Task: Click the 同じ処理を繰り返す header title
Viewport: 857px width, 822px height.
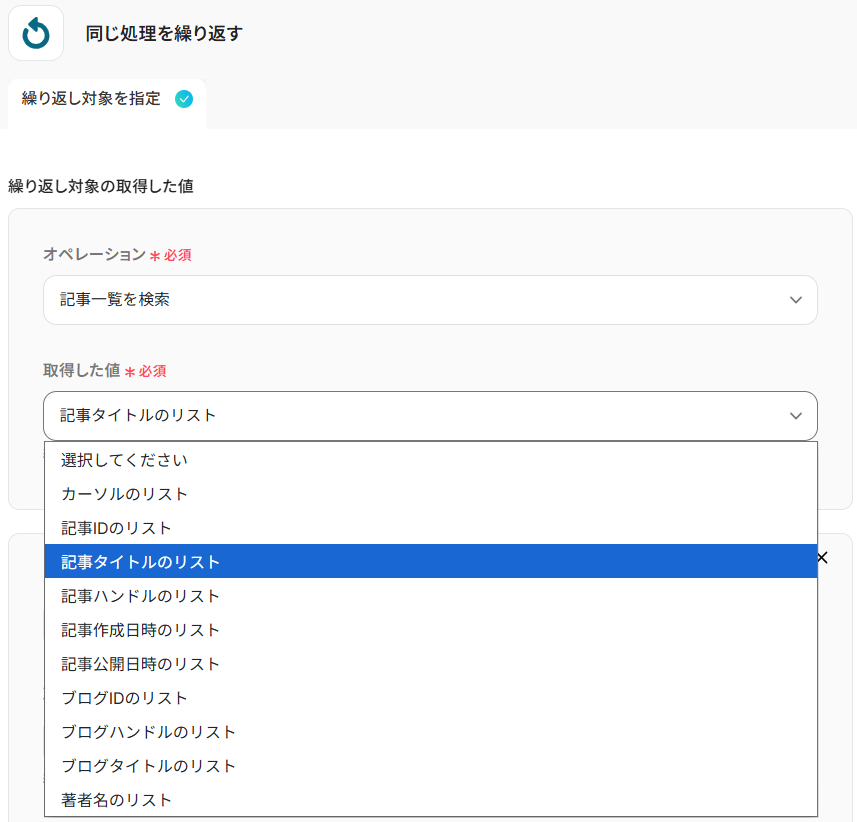Action: point(164,33)
